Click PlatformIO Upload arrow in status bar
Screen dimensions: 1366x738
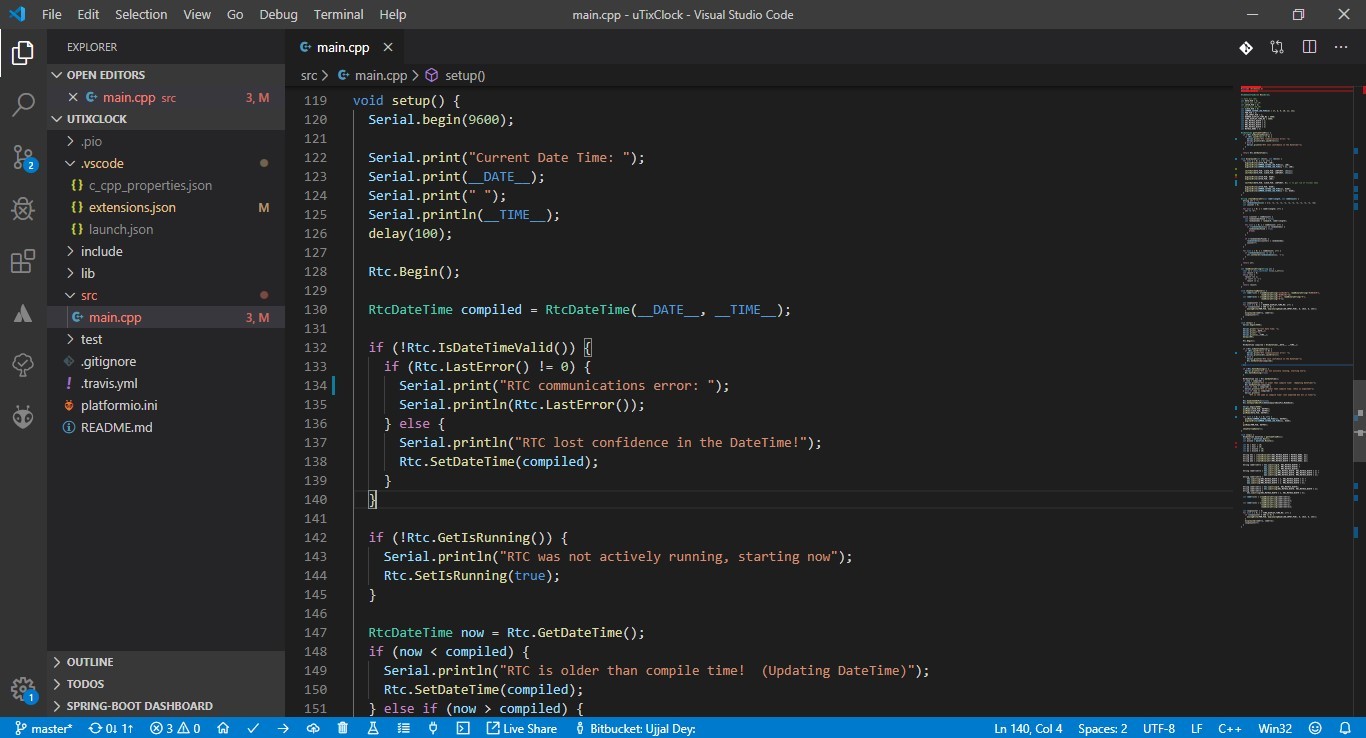tap(283, 728)
